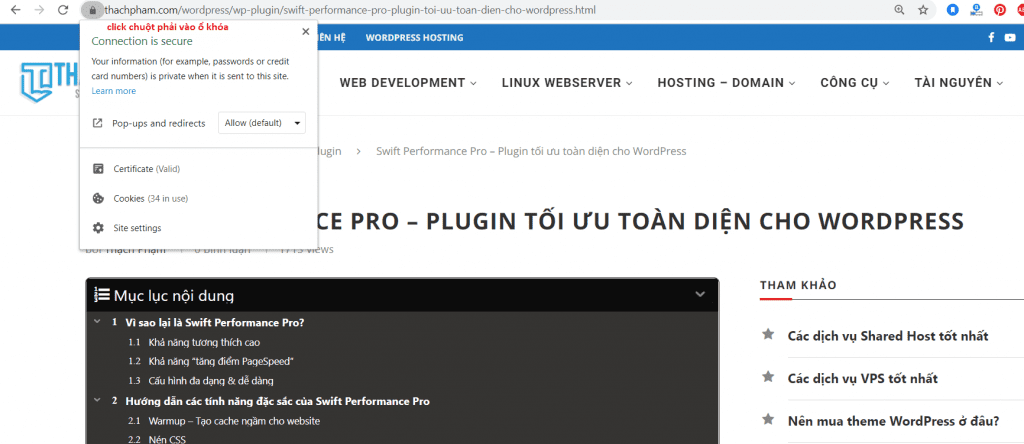Go back using the browser back arrow
1024x444 pixels.
point(13,10)
